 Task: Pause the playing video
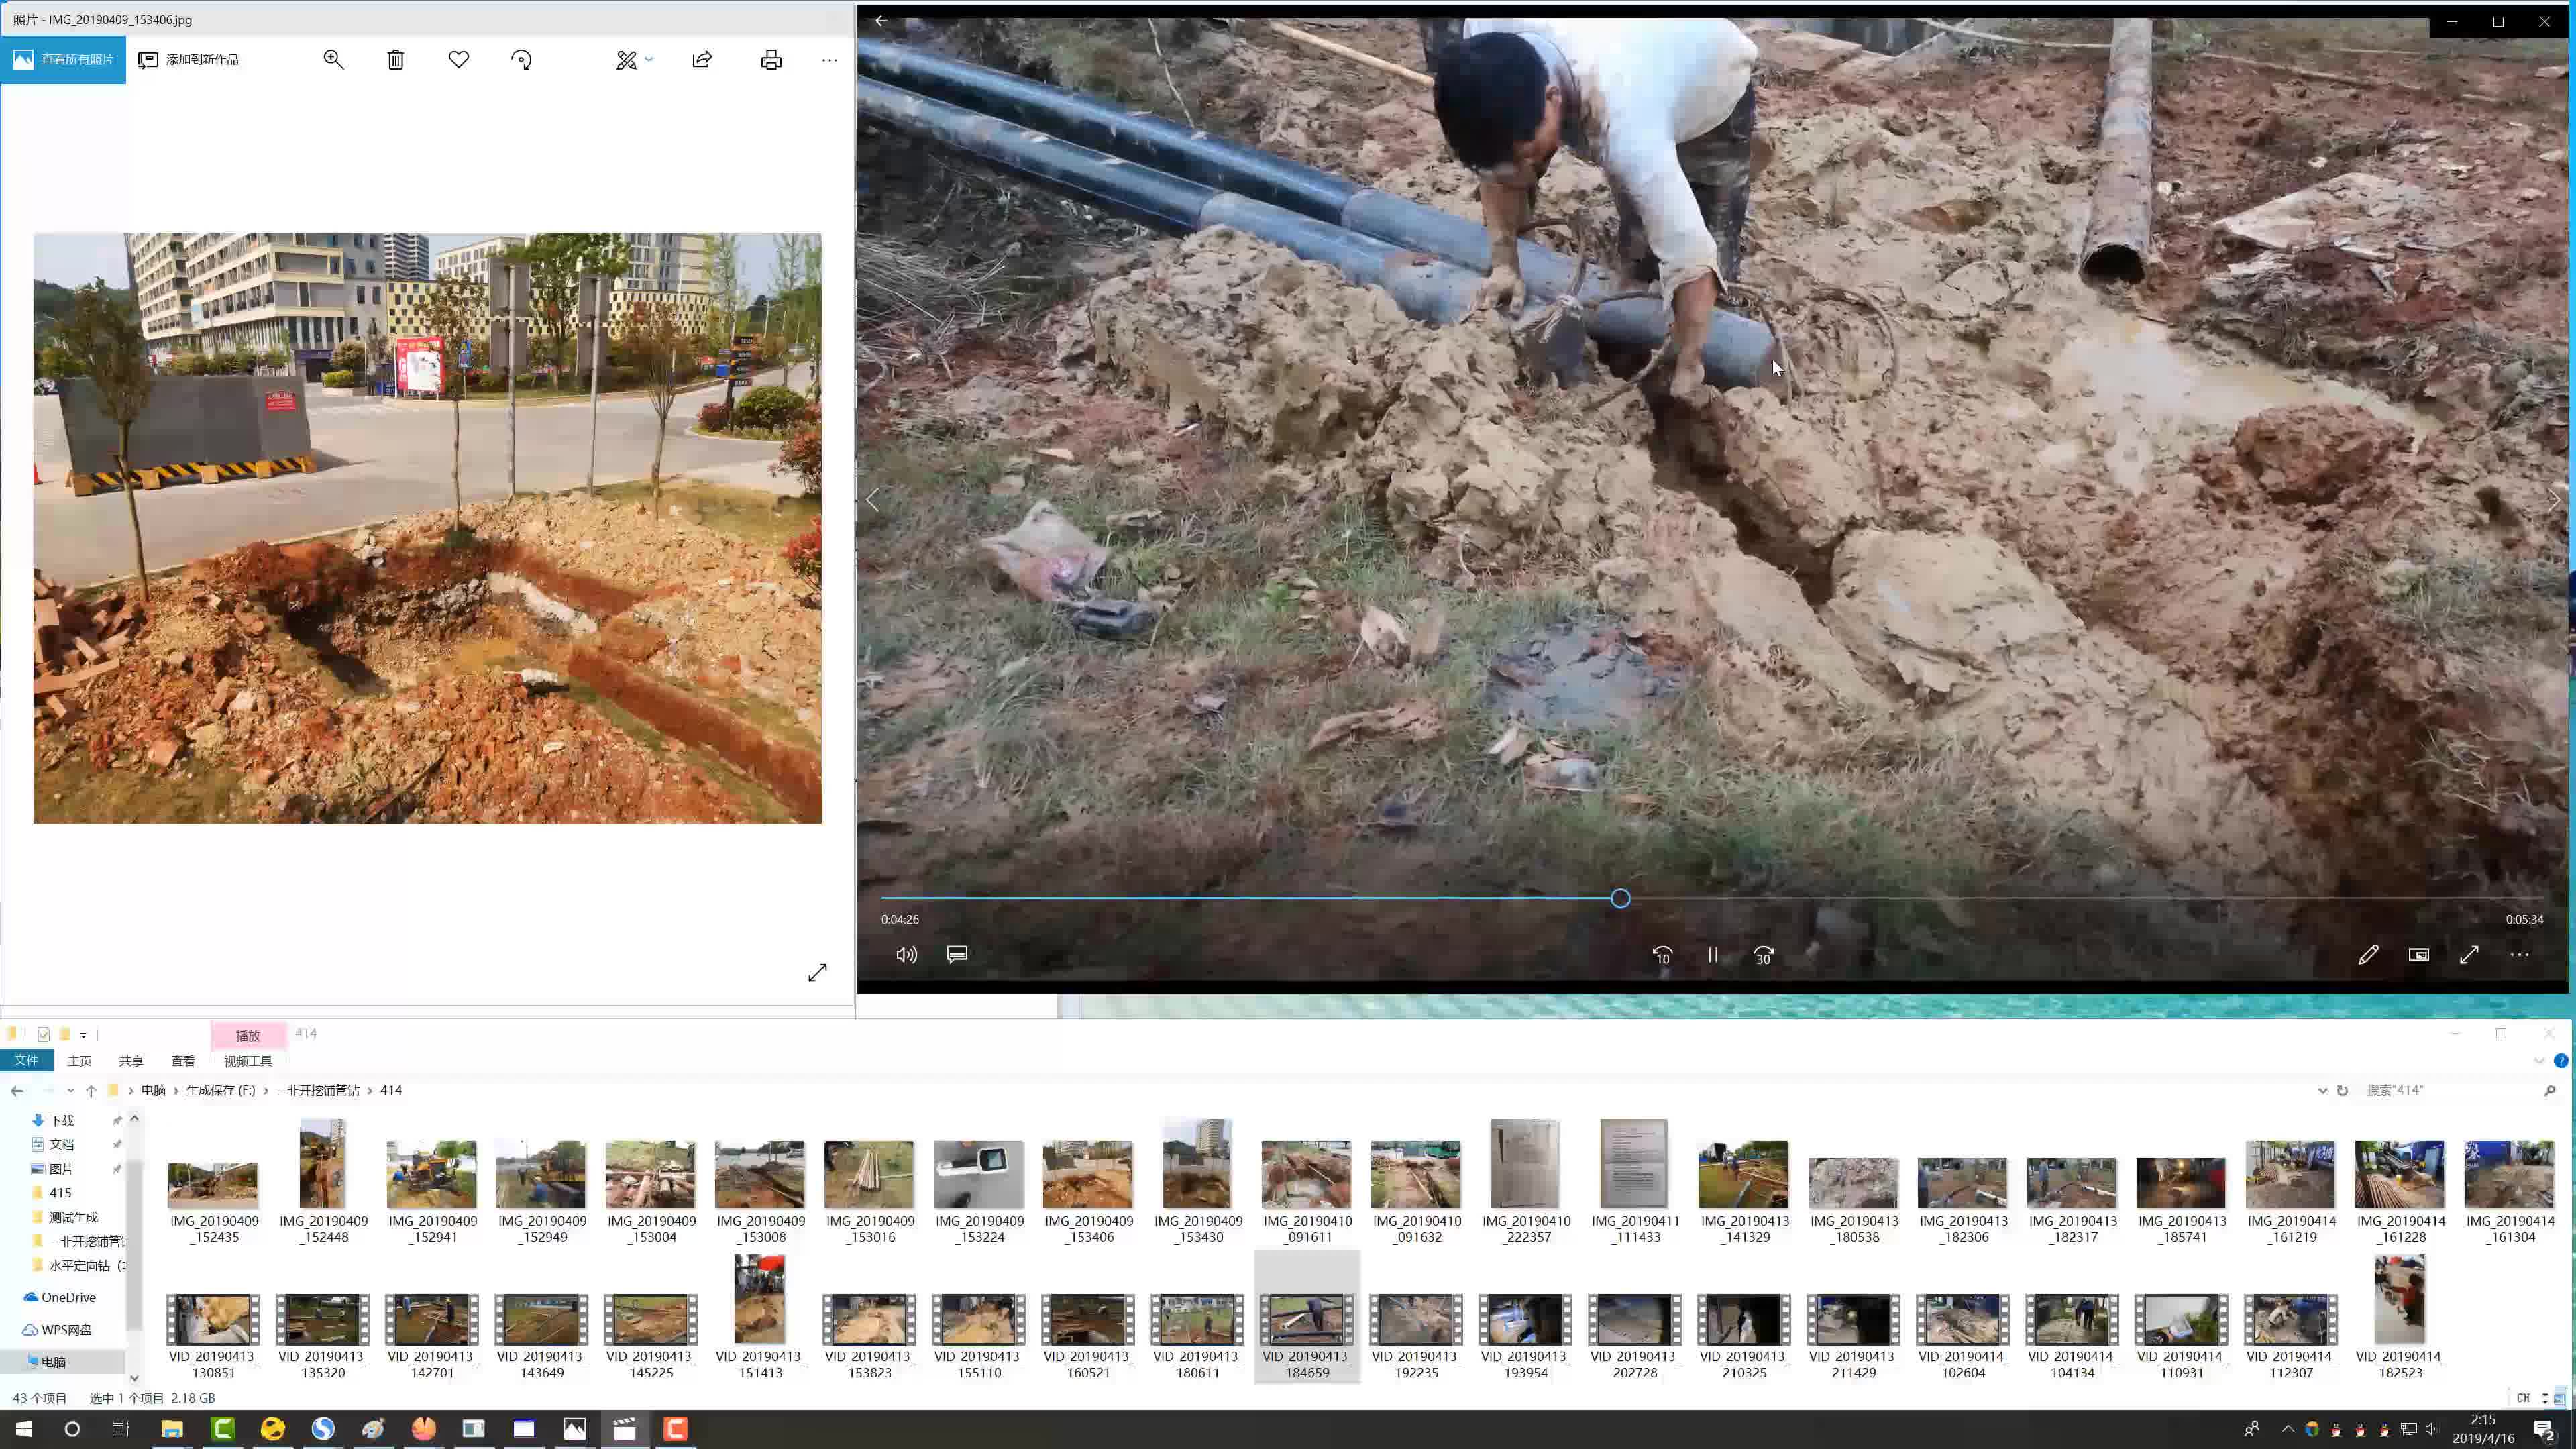[1713, 954]
